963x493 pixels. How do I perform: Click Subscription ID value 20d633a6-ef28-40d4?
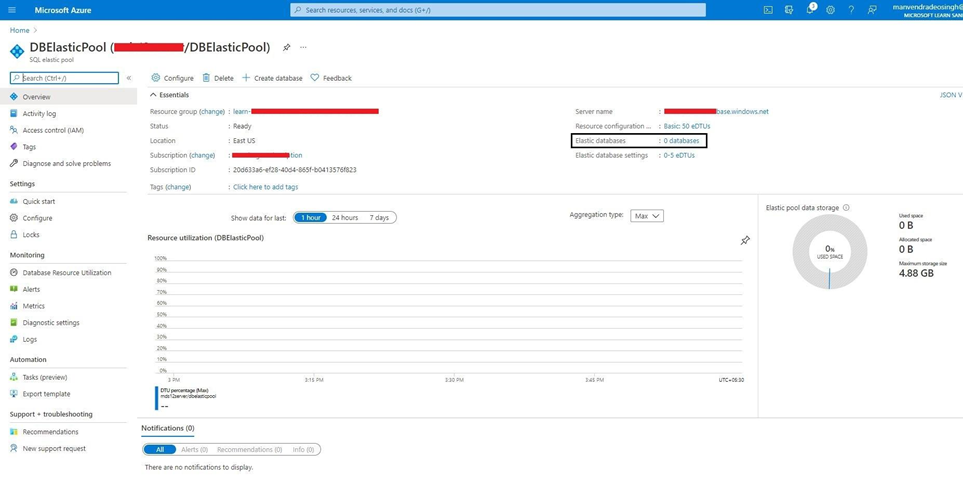click(295, 170)
